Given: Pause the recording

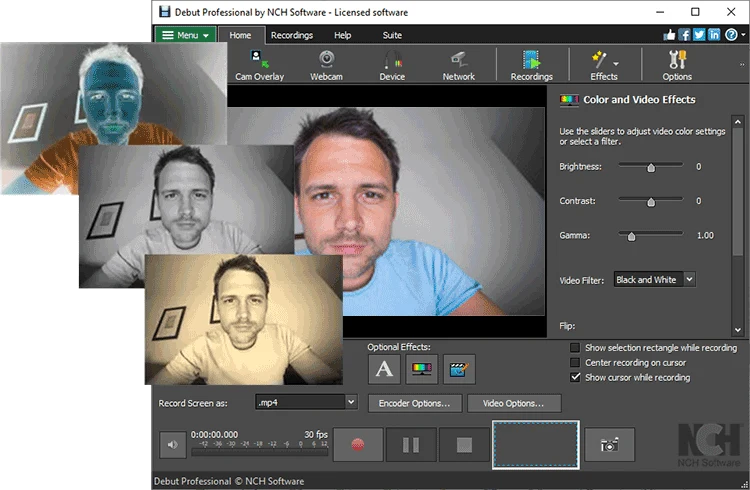Looking at the screenshot, I should tap(411, 445).
